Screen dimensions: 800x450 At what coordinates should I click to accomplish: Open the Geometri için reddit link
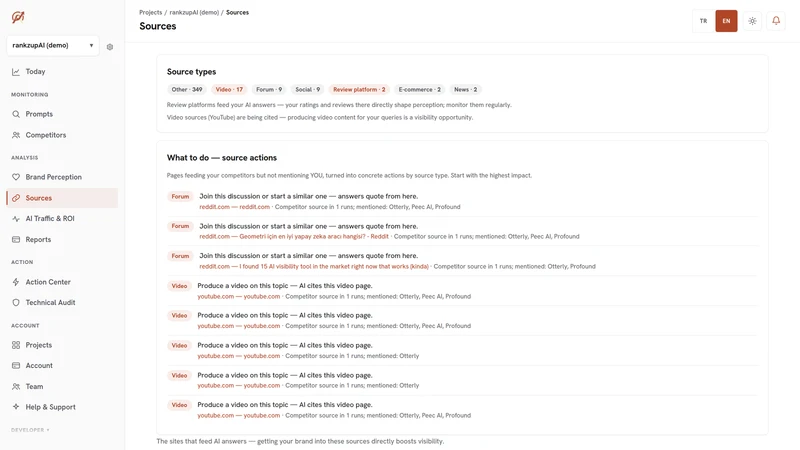(x=294, y=237)
